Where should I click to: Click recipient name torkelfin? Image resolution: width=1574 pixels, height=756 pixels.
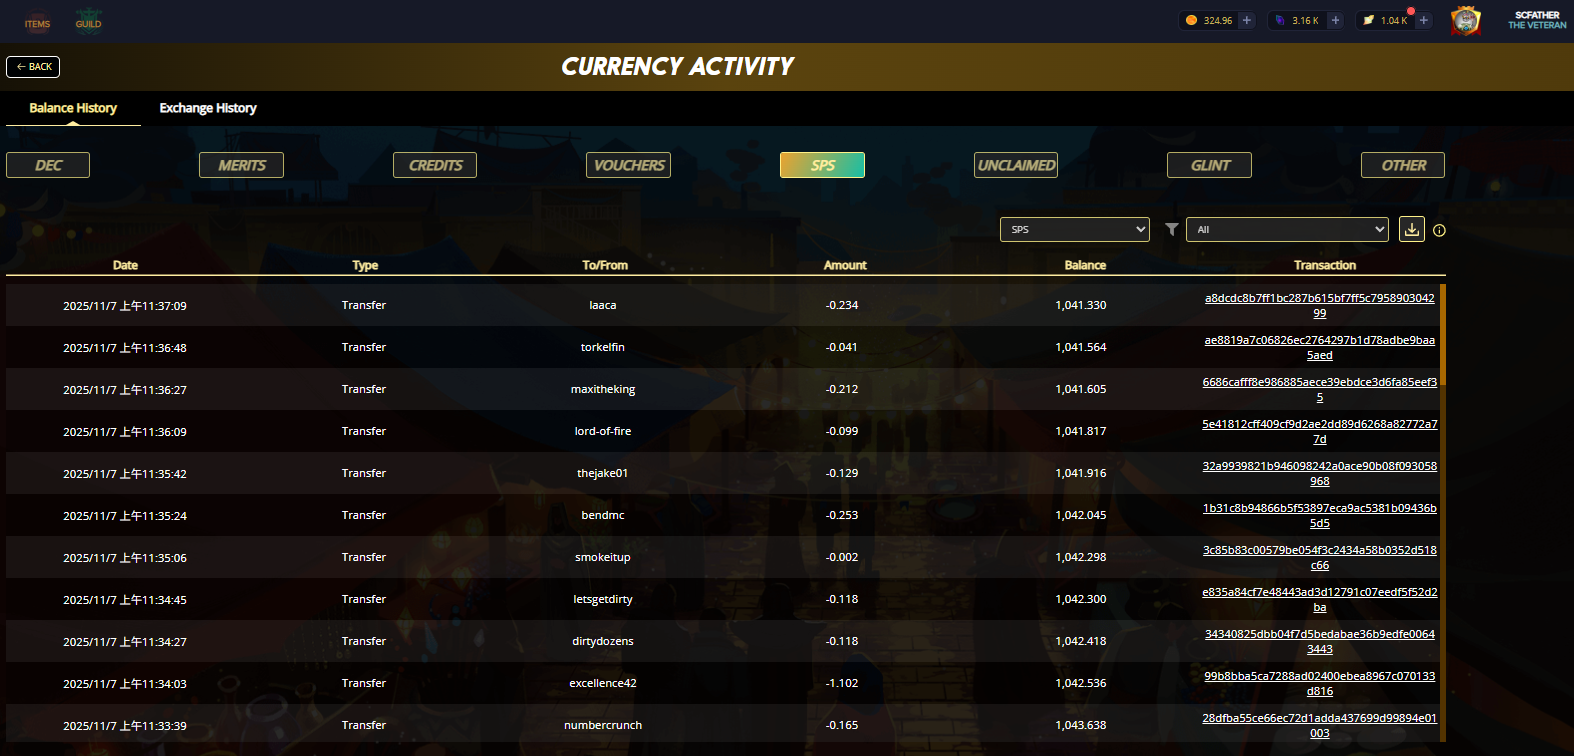click(x=603, y=347)
